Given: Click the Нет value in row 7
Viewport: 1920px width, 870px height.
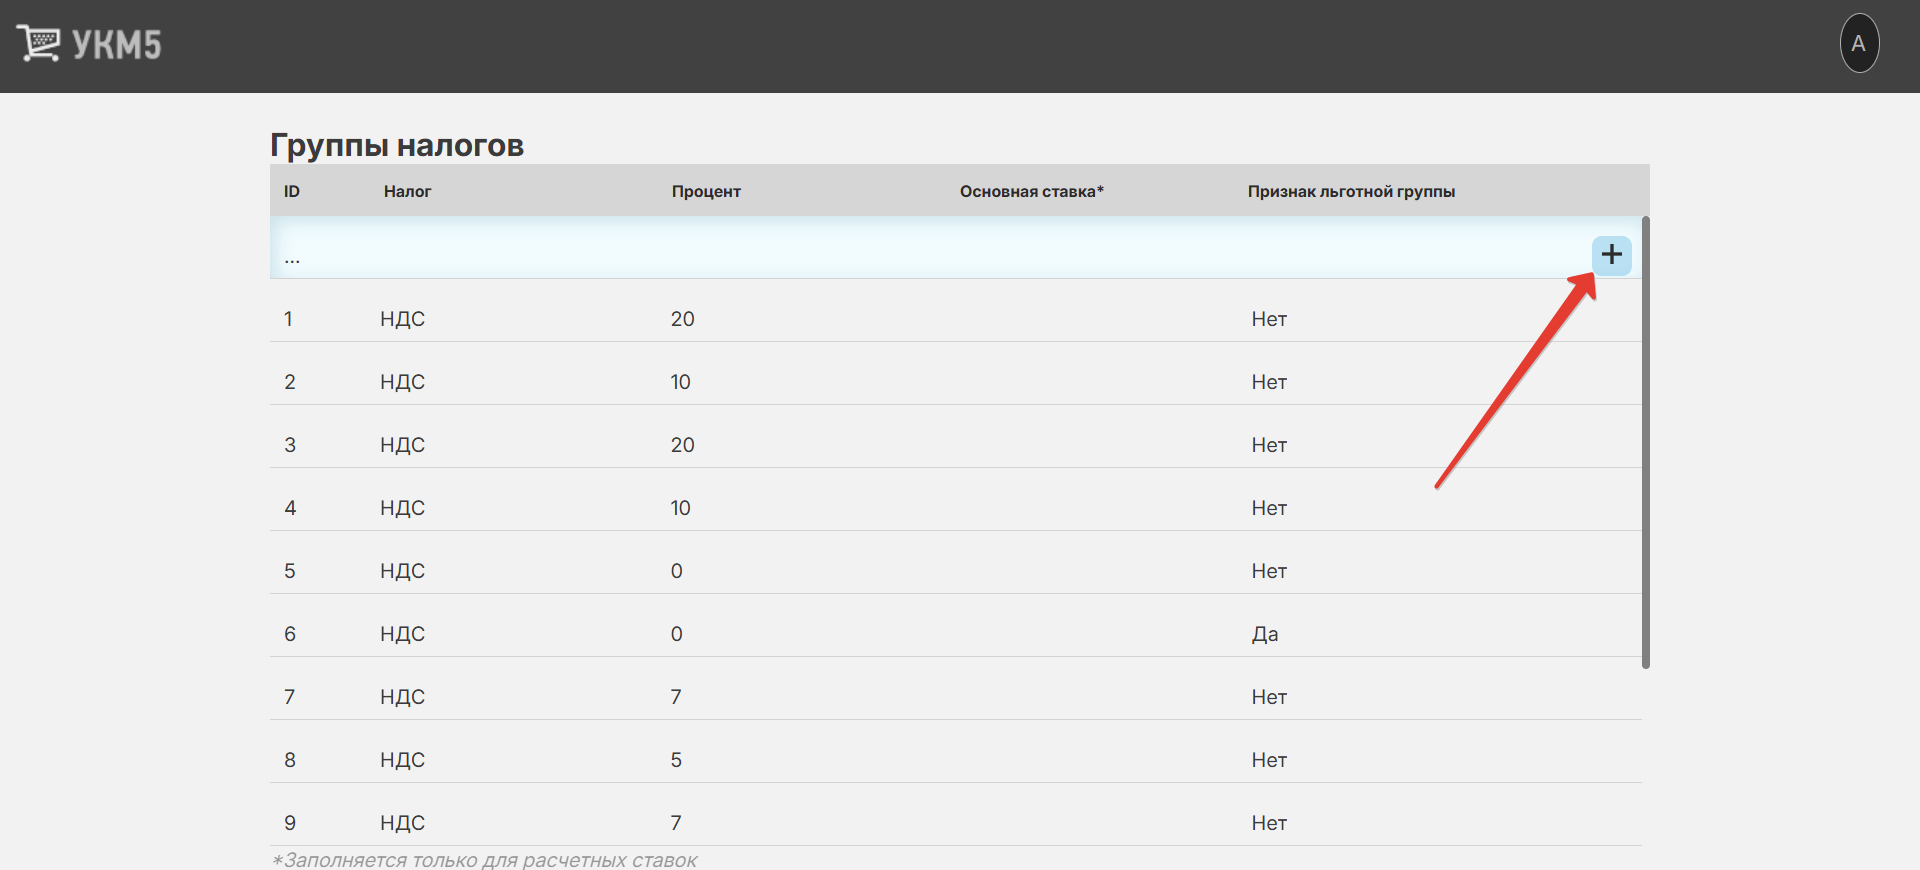Looking at the screenshot, I should (x=1269, y=697).
